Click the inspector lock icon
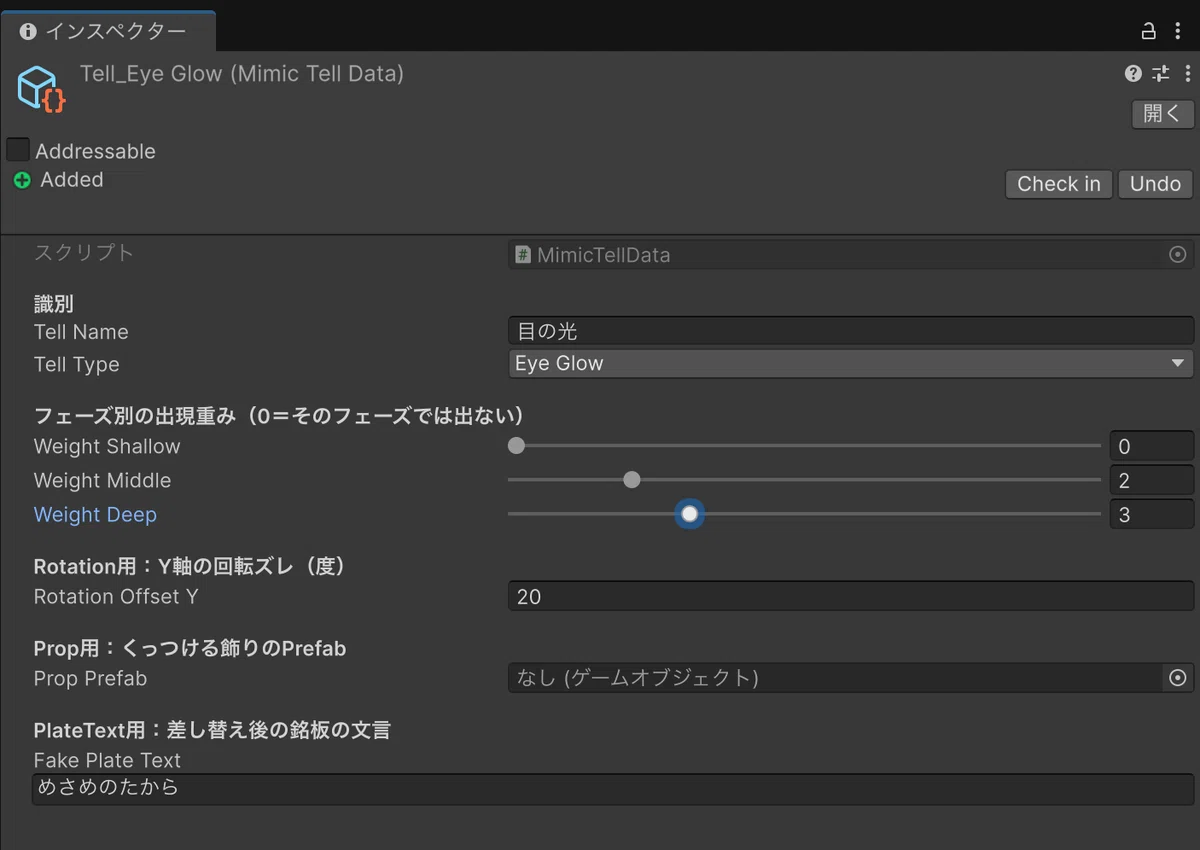The image size is (1200, 850). click(1149, 31)
